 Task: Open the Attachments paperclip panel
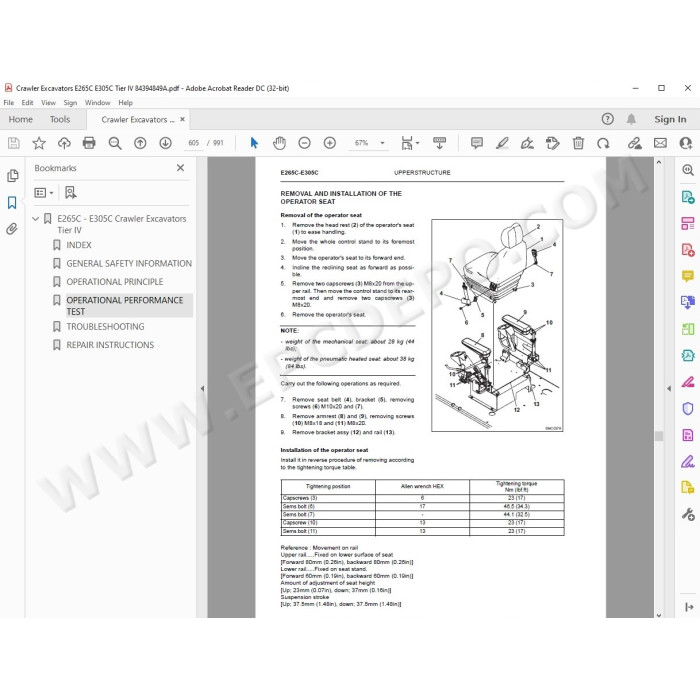click(12, 229)
